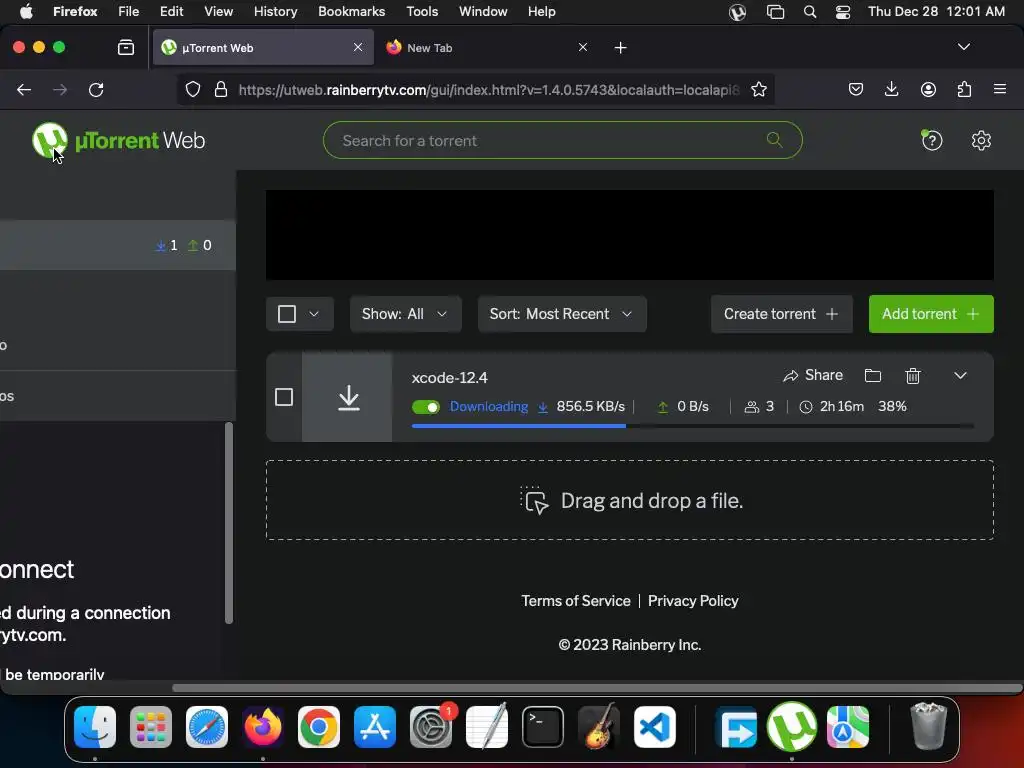1024x768 pixels.
Task: Open the Terms of Service link
Action: (575, 601)
